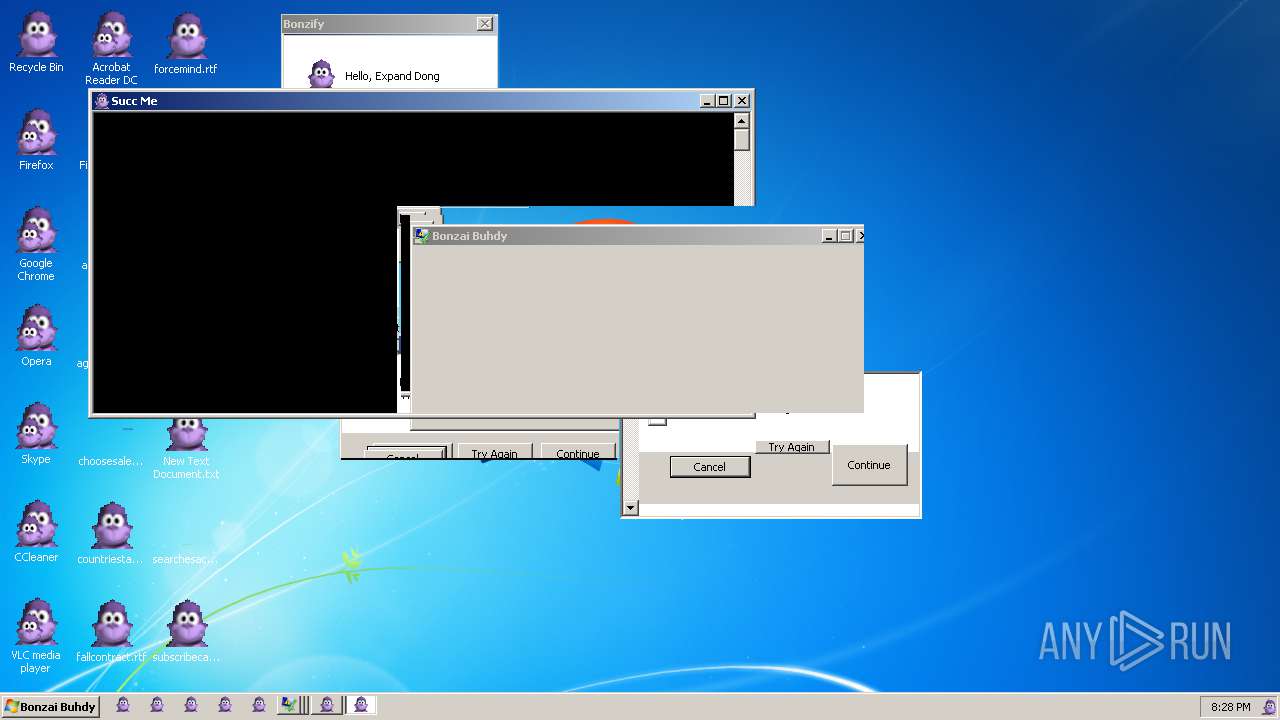Minimize the Bonzai Buhdy window

[829, 236]
